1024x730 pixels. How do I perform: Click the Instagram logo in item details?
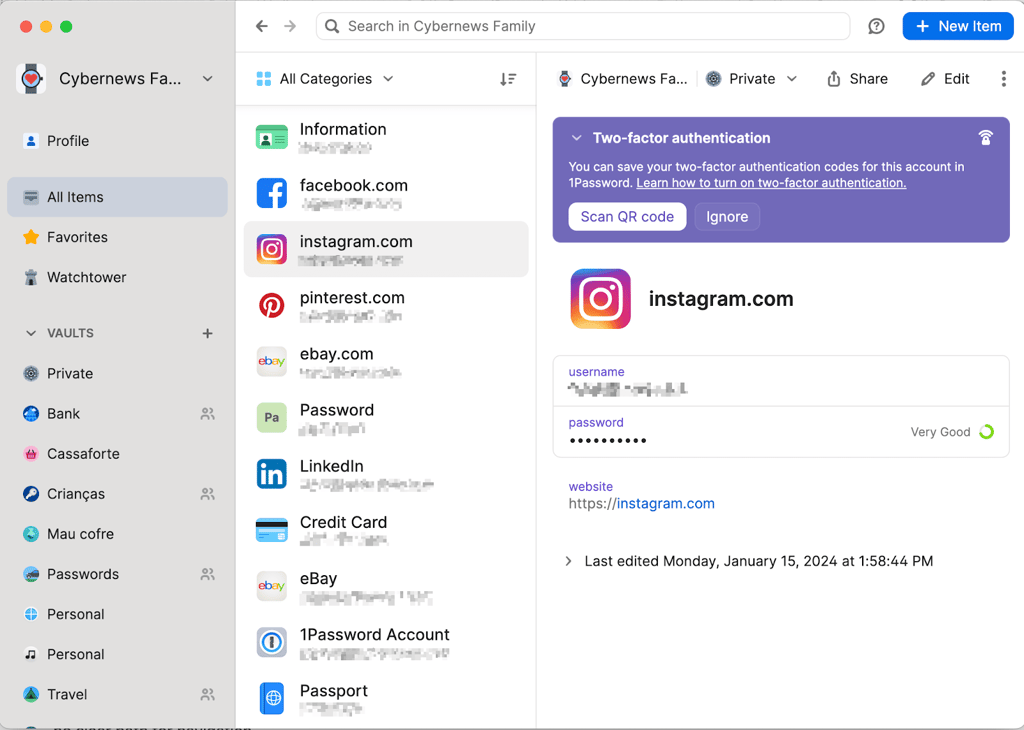(601, 298)
